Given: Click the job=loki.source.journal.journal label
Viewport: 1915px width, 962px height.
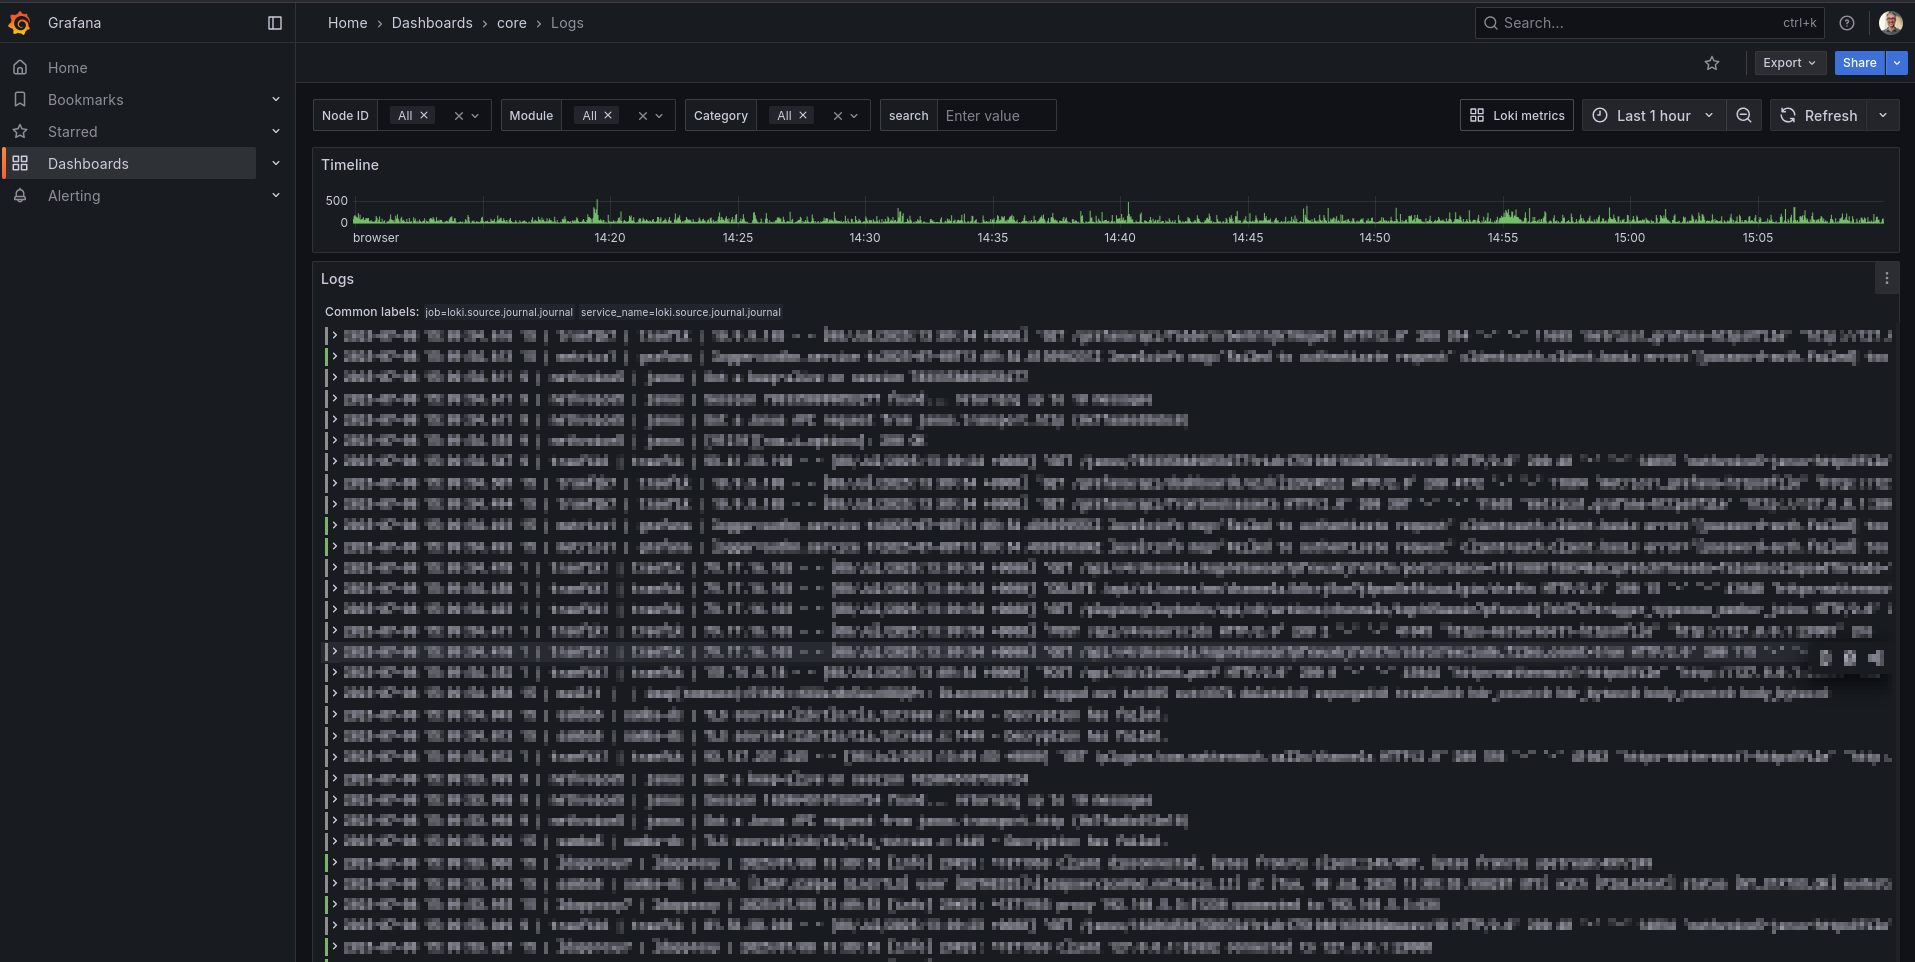Looking at the screenshot, I should [x=499, y=312].
